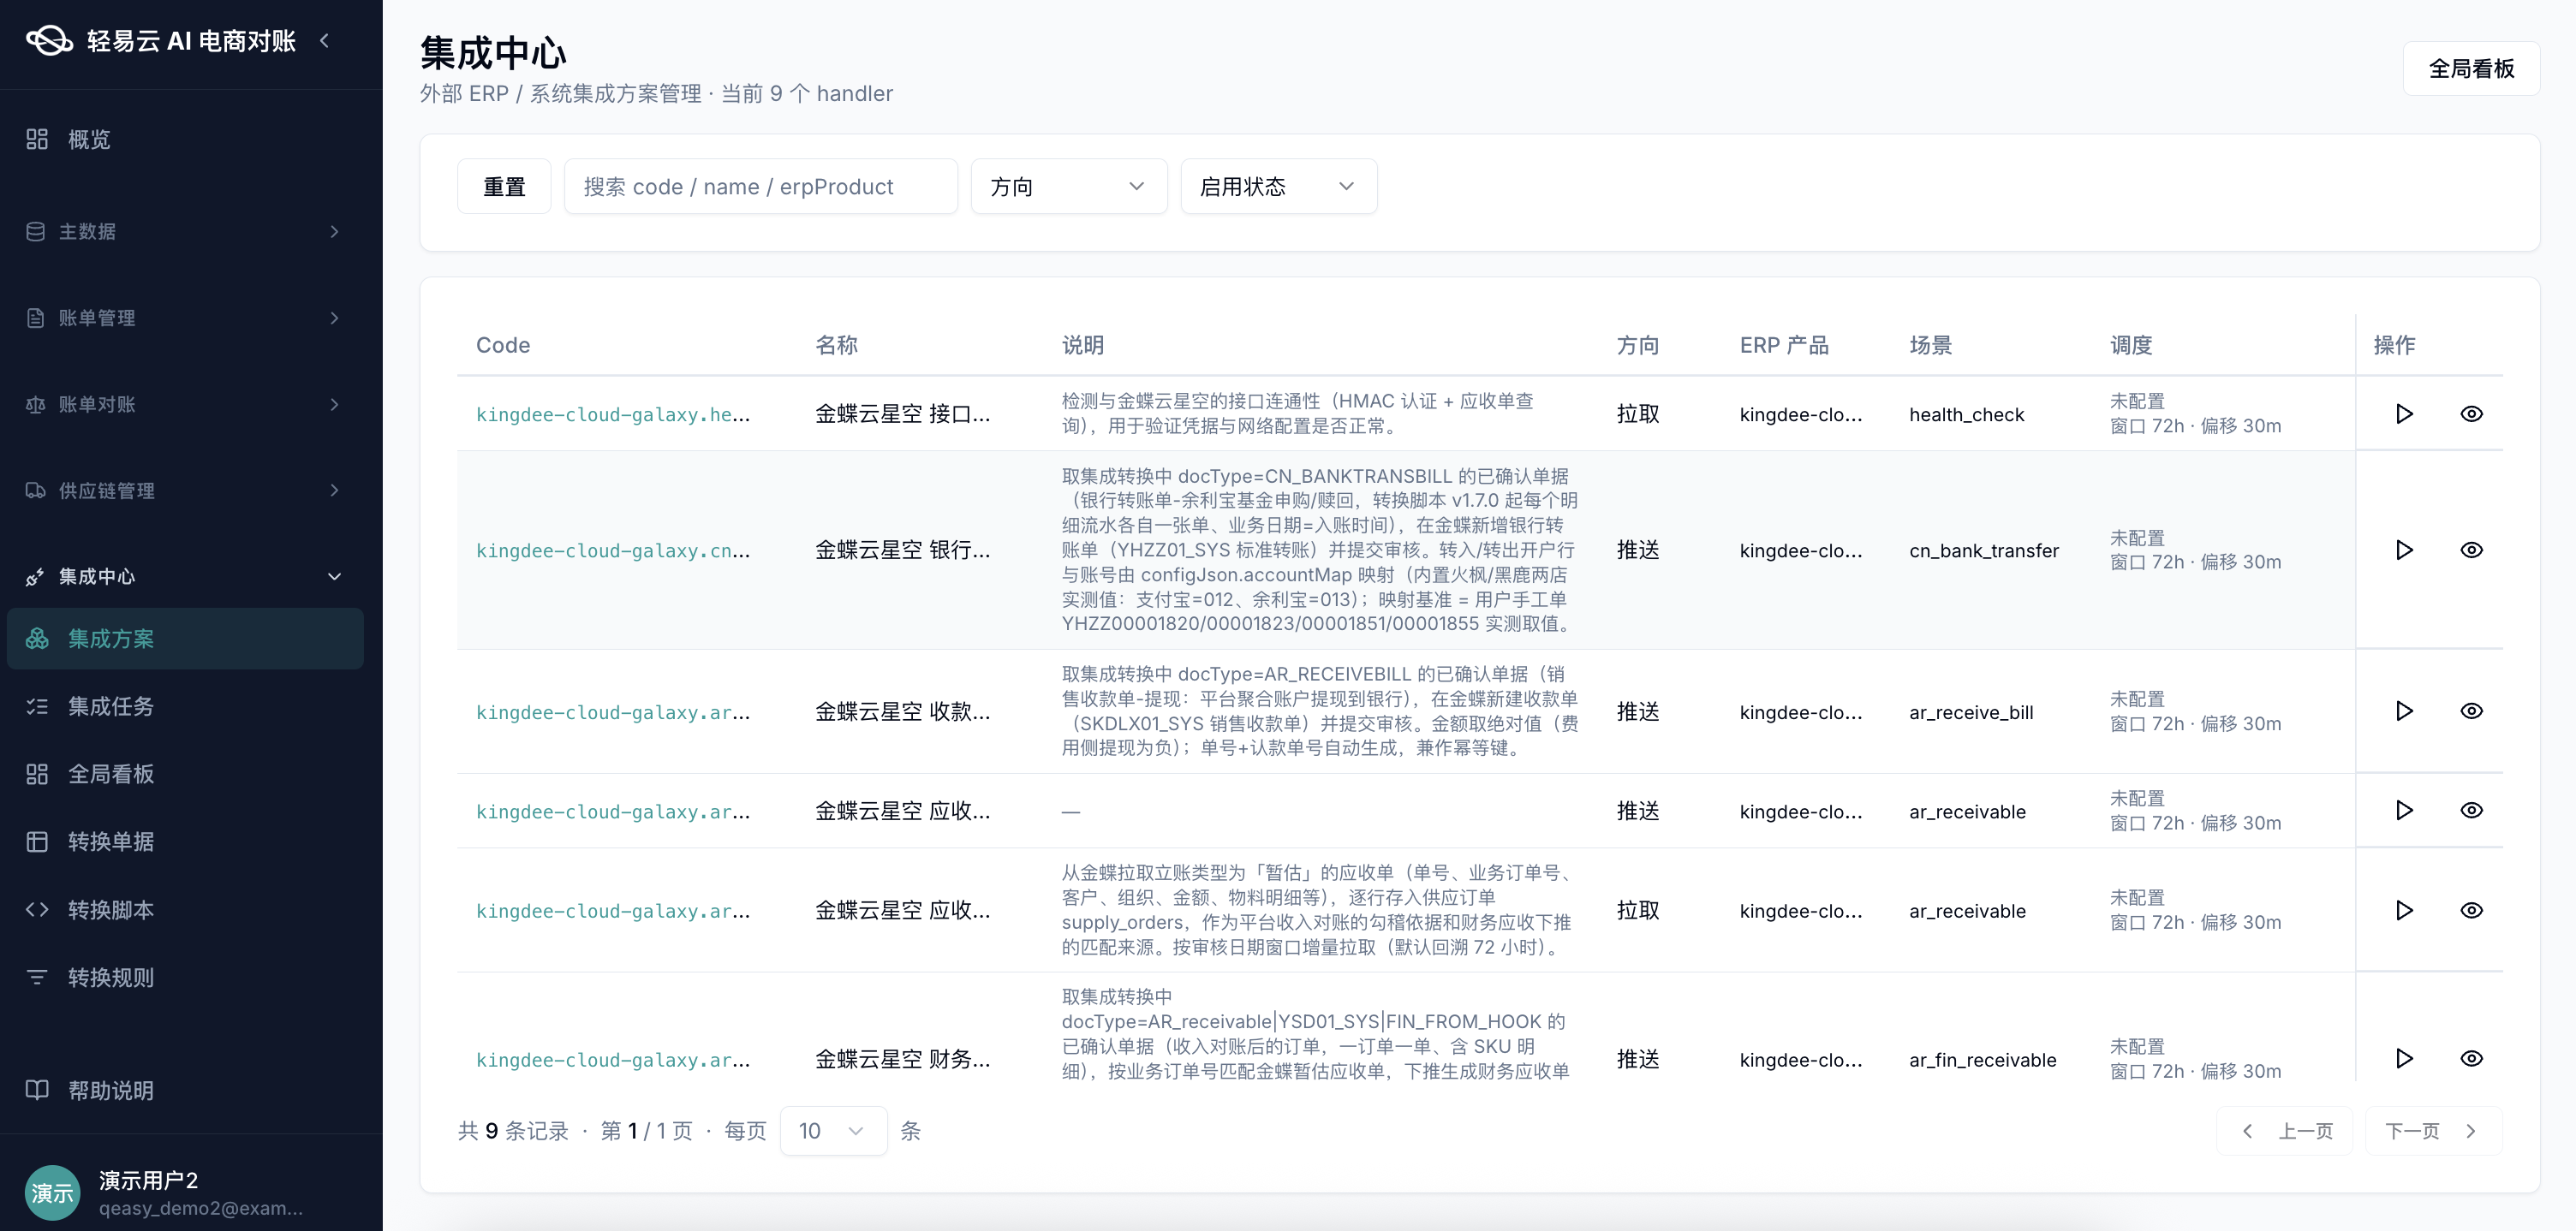
Task: Open the 转换单据 menu item
Action: [185, 842]
